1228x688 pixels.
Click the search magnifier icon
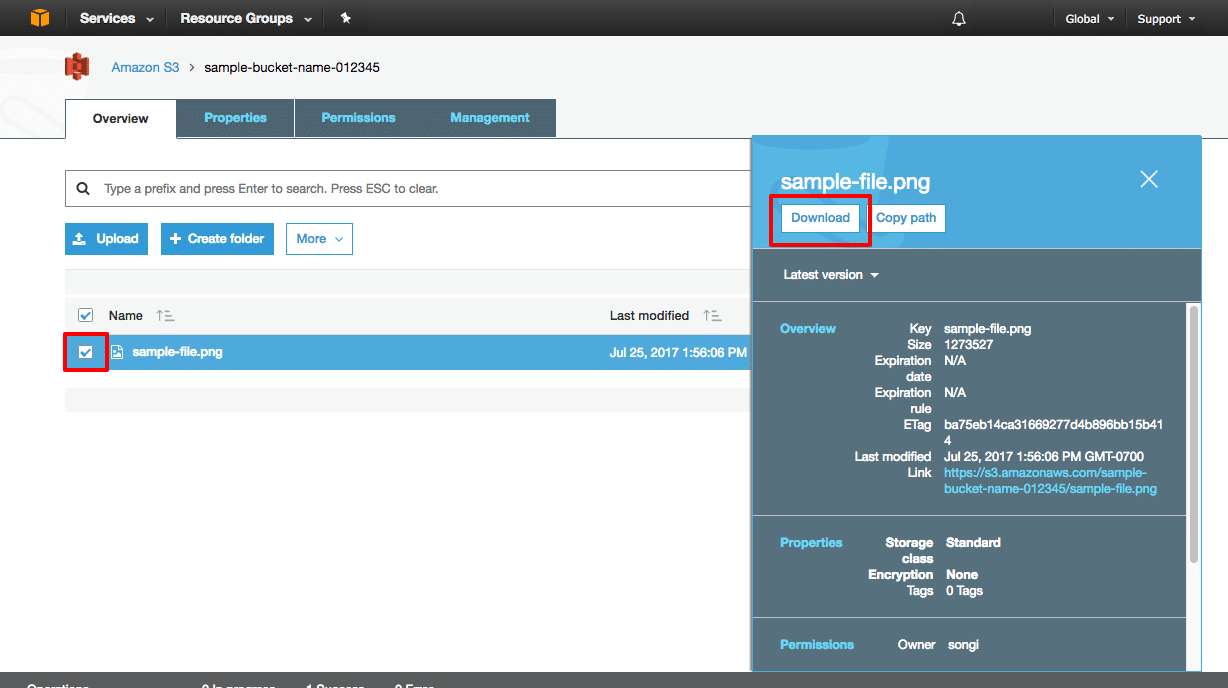[82, 188]
